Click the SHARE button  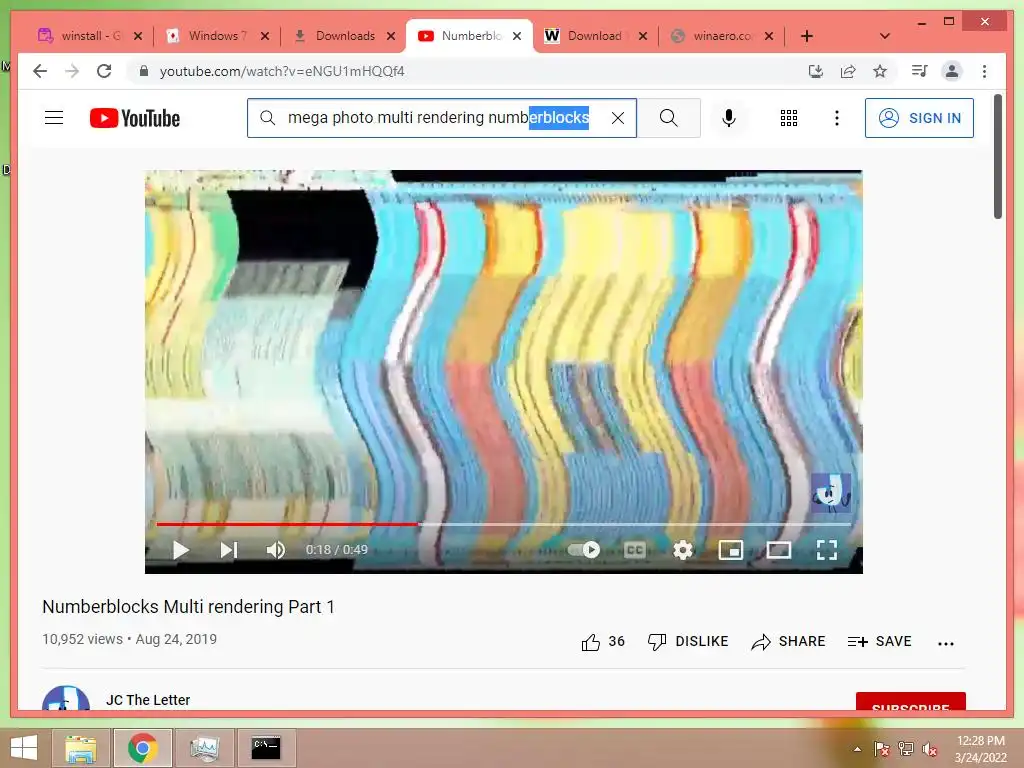click(x=788, y=642)
